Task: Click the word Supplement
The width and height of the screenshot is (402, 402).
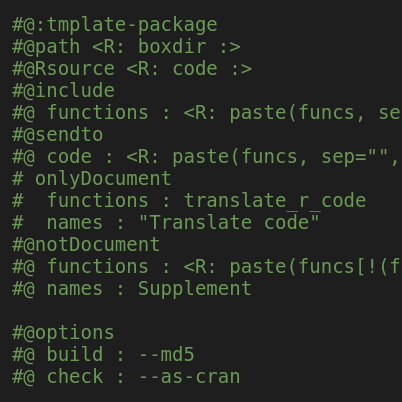Action: click(195, 289)
